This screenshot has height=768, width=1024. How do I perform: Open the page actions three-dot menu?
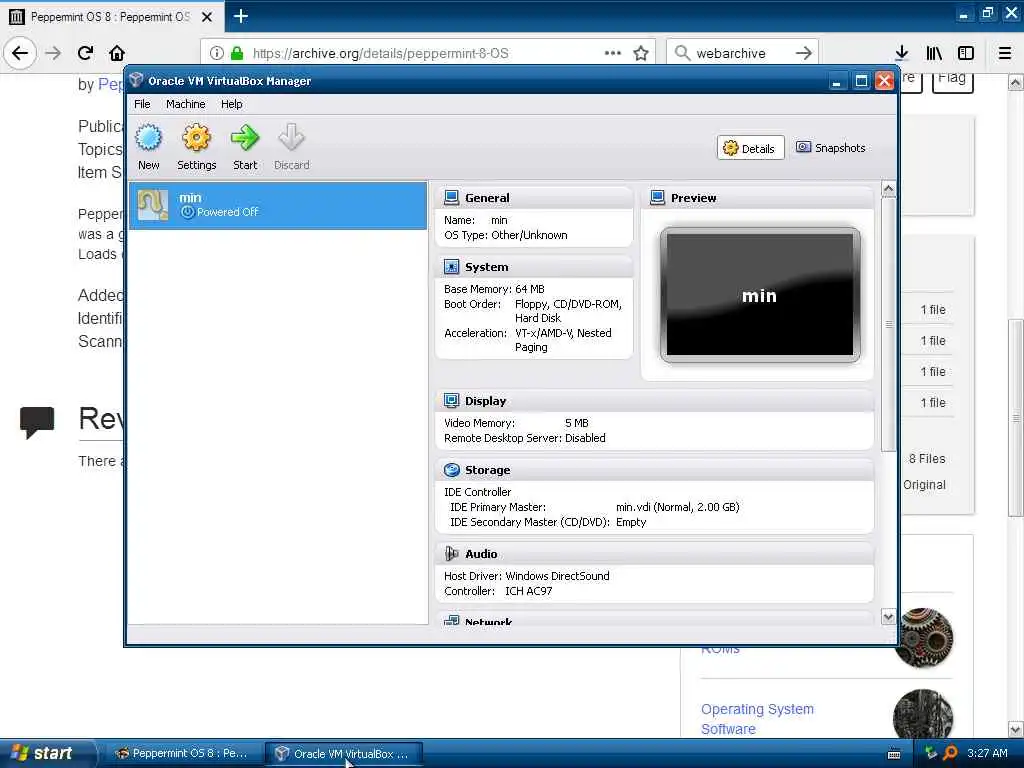[x=612, y=53]
